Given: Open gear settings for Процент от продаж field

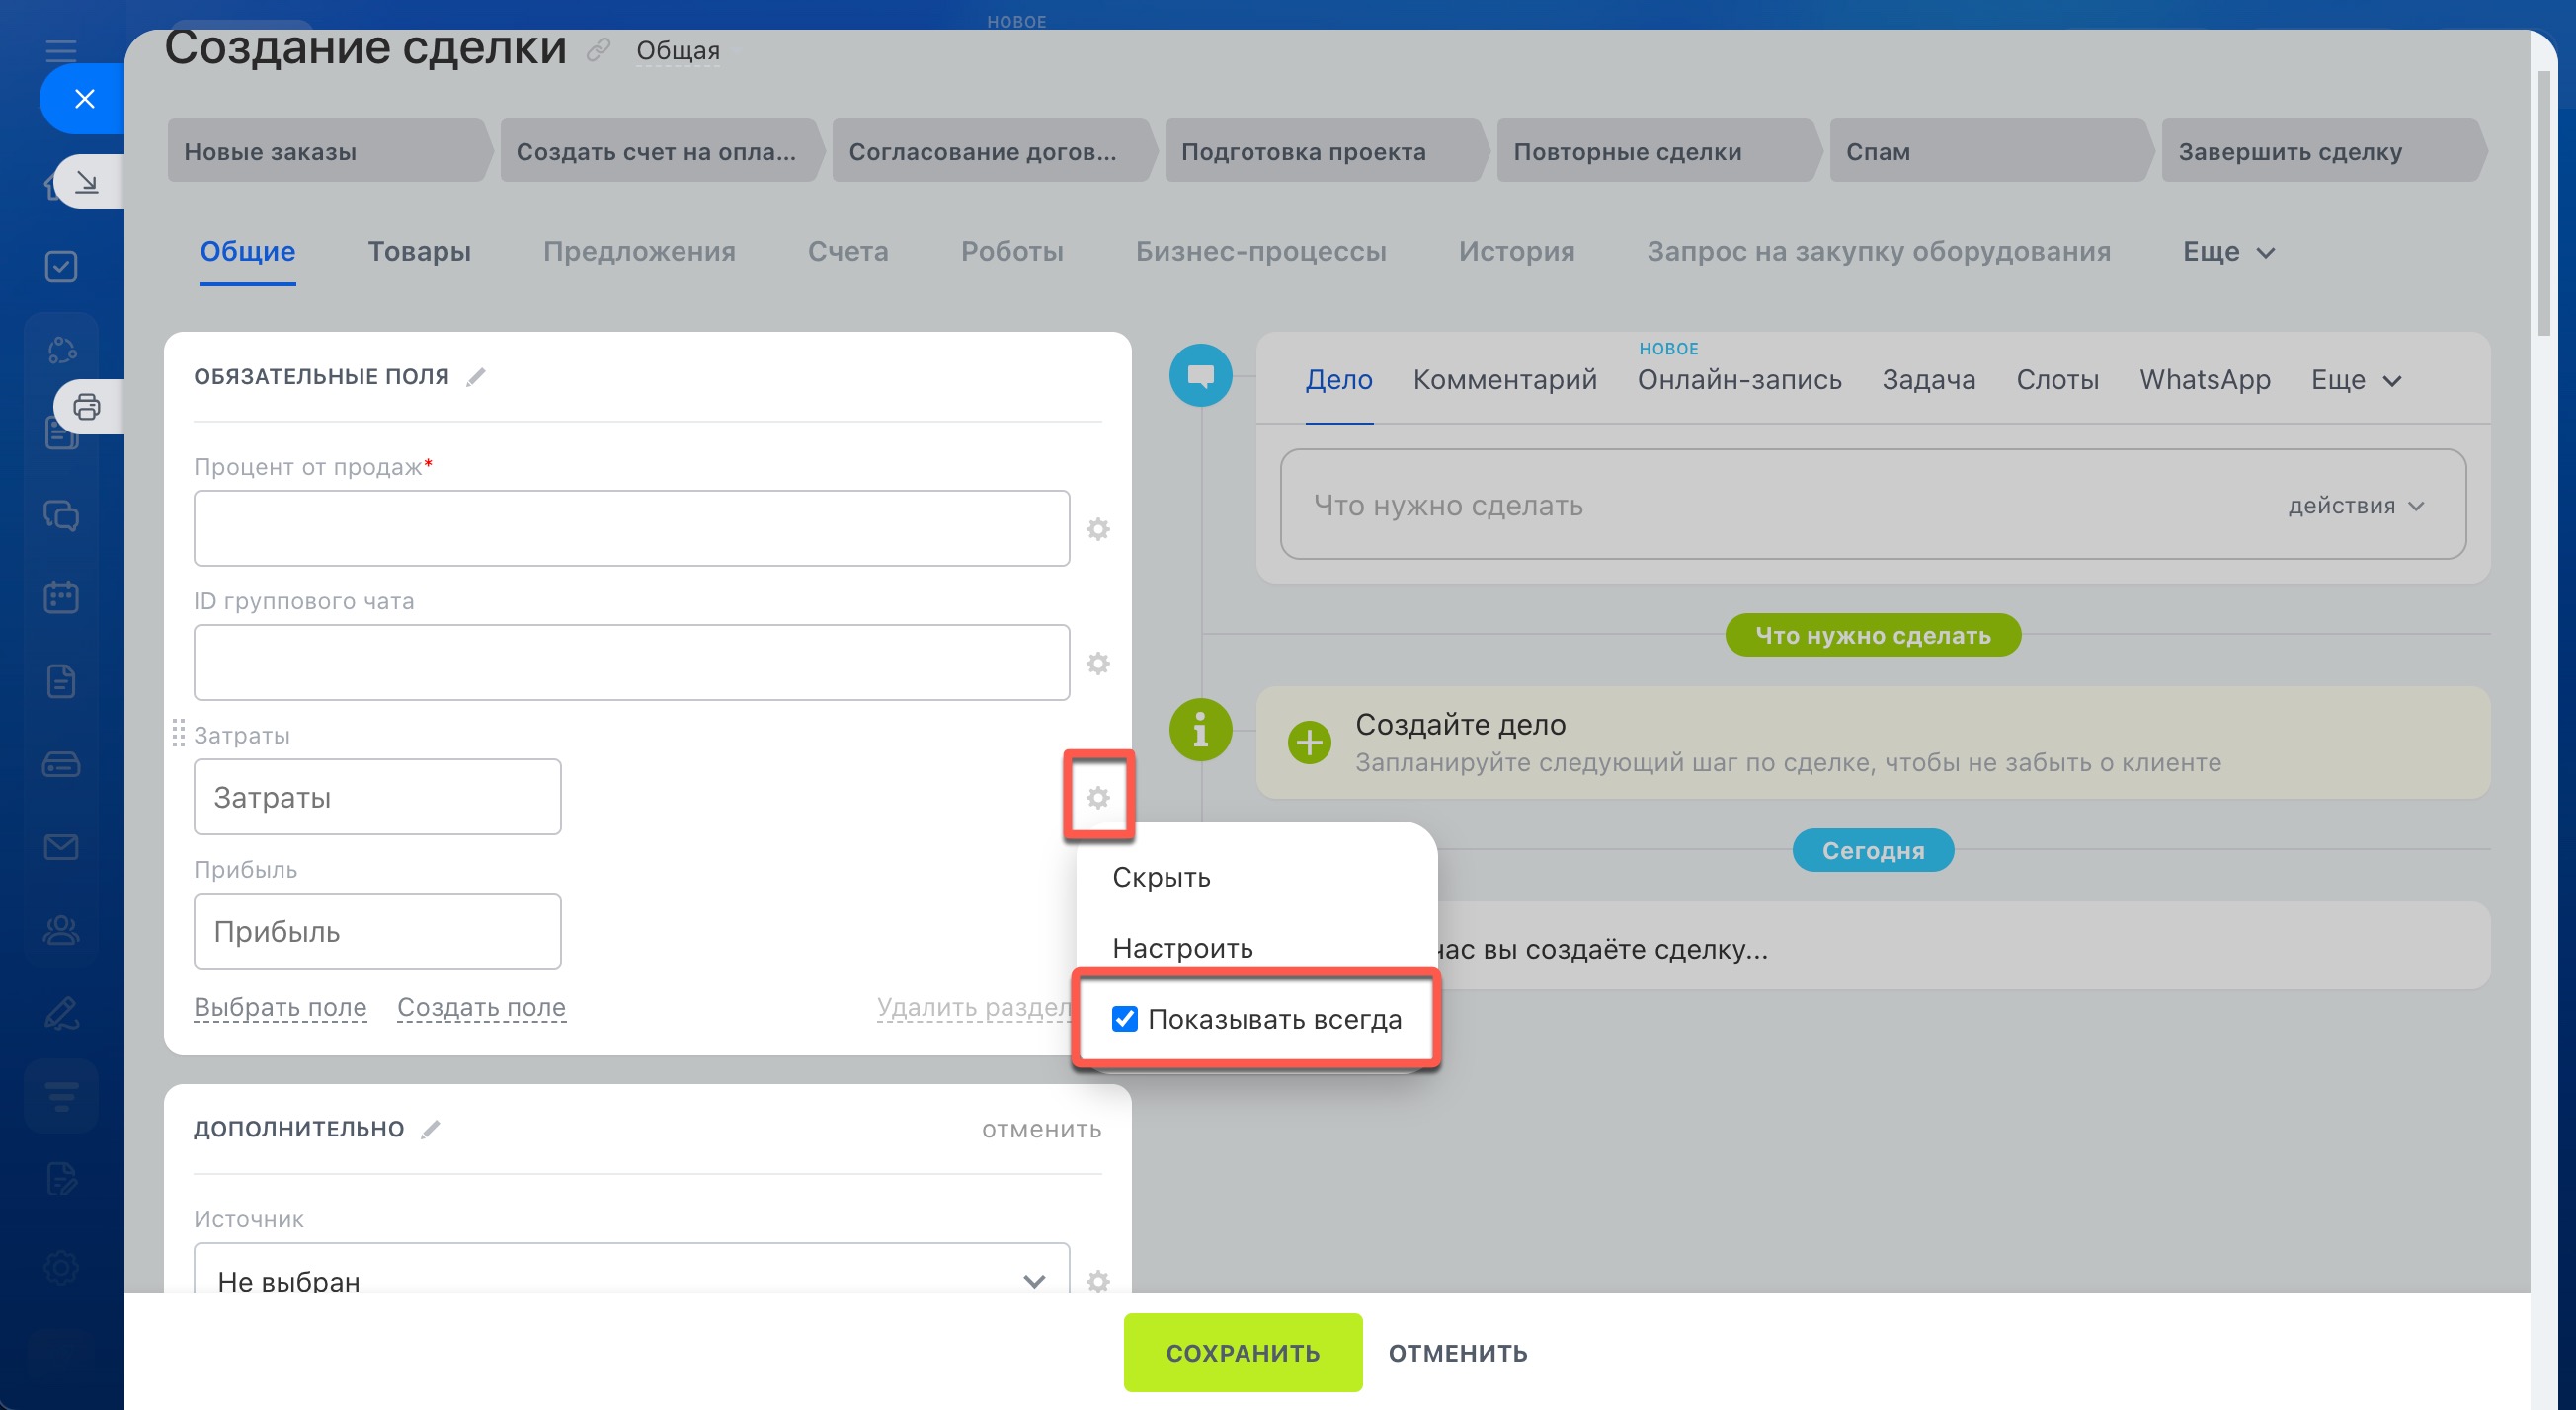Looking at the screenshot, I should 1098,529.
